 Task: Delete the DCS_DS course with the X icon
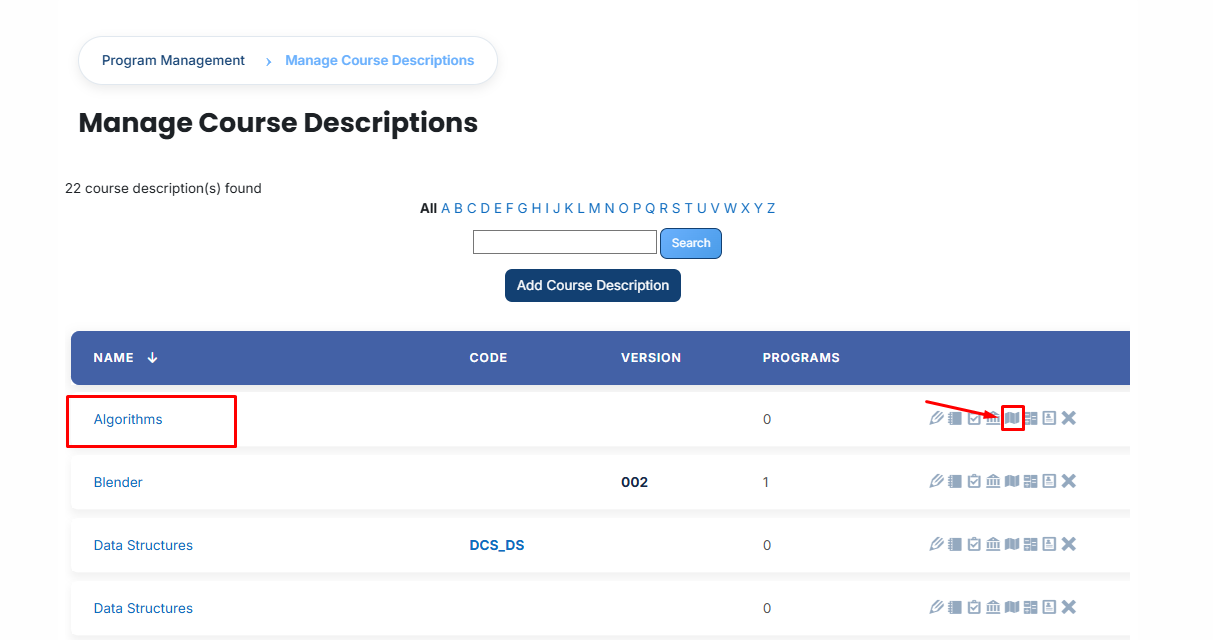[x=1068, y=544]
